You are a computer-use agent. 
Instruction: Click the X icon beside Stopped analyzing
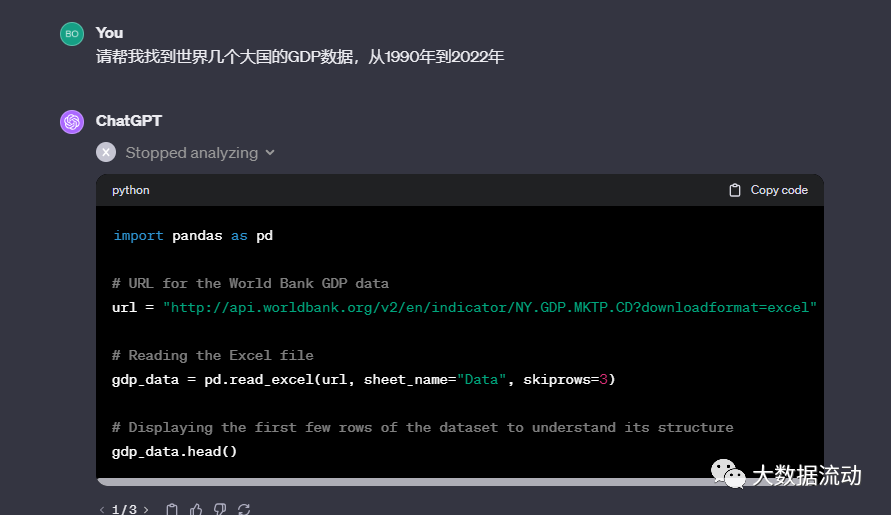[x=106, y=152]
